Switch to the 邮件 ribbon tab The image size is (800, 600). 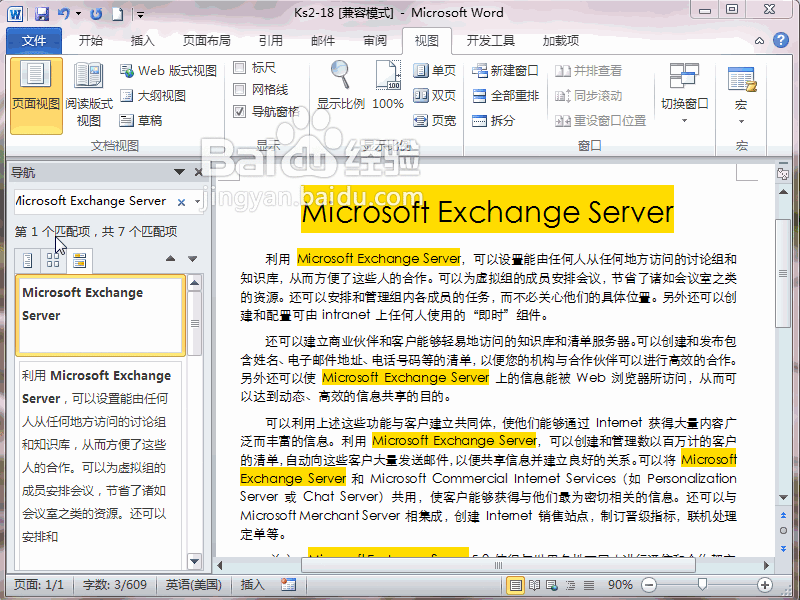[323, 40]
